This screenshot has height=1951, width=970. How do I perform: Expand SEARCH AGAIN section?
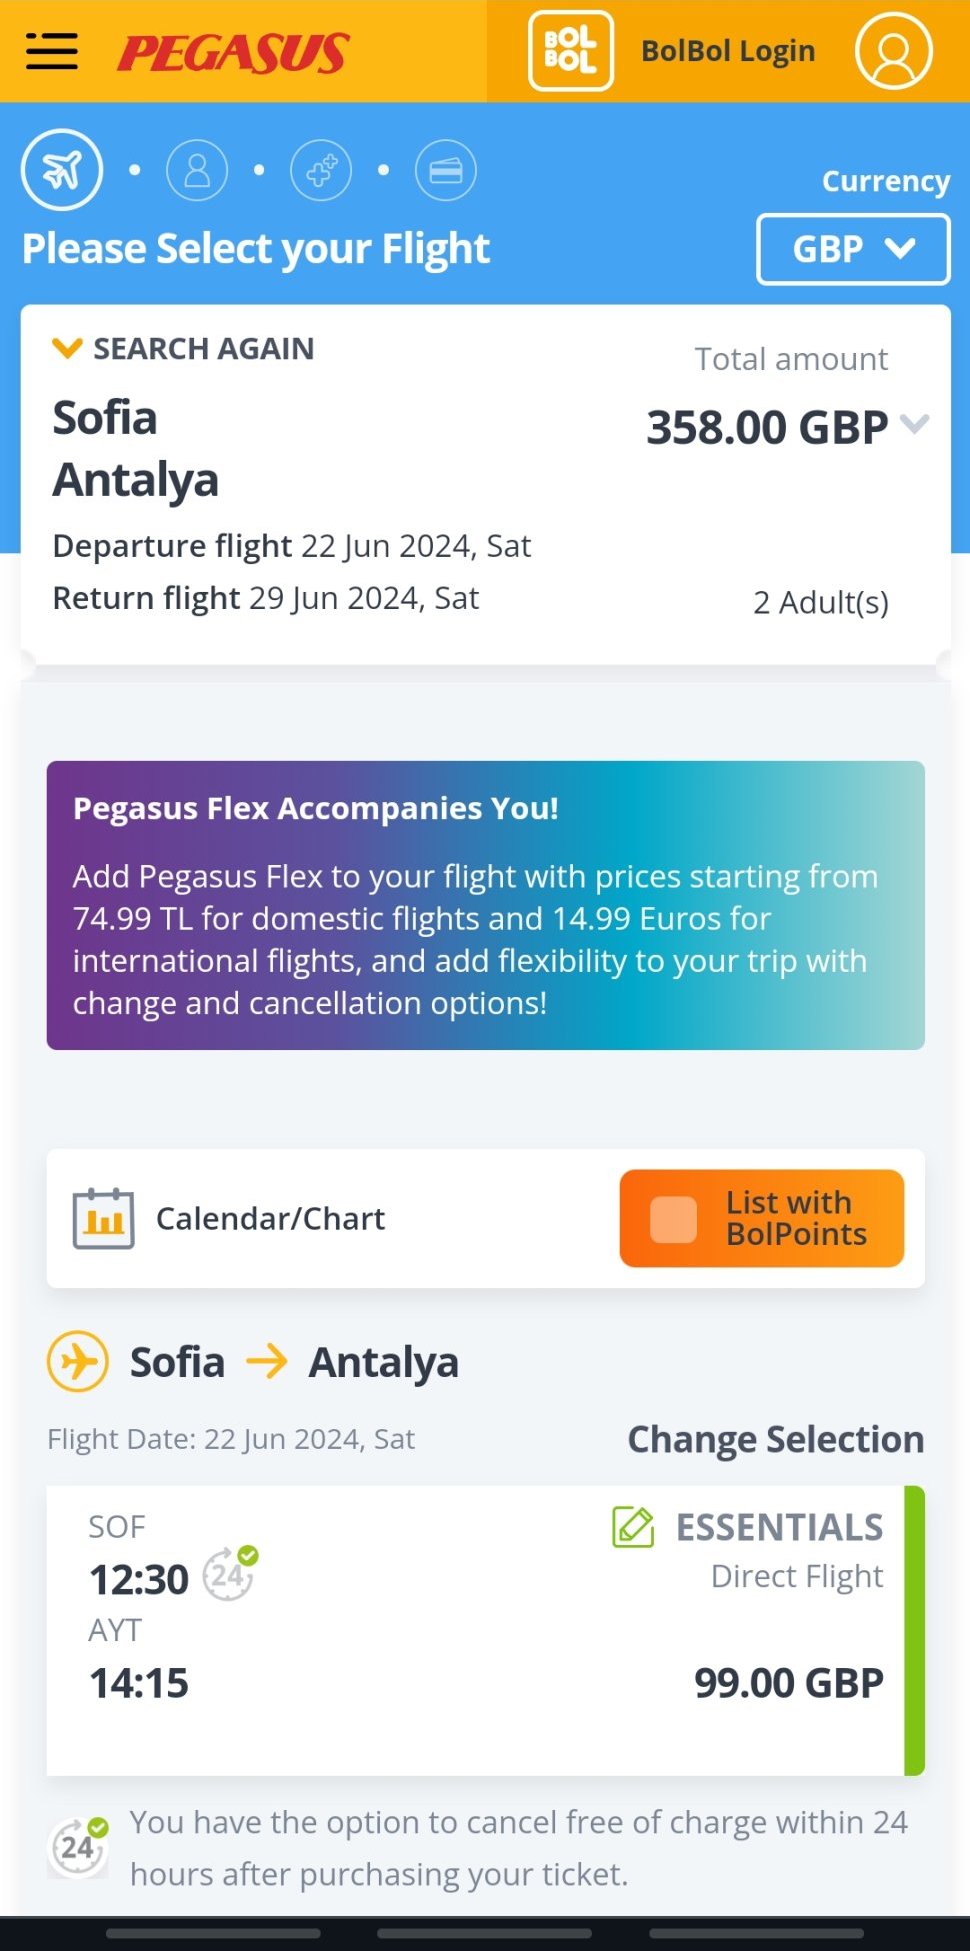click(x=184, y=349)
